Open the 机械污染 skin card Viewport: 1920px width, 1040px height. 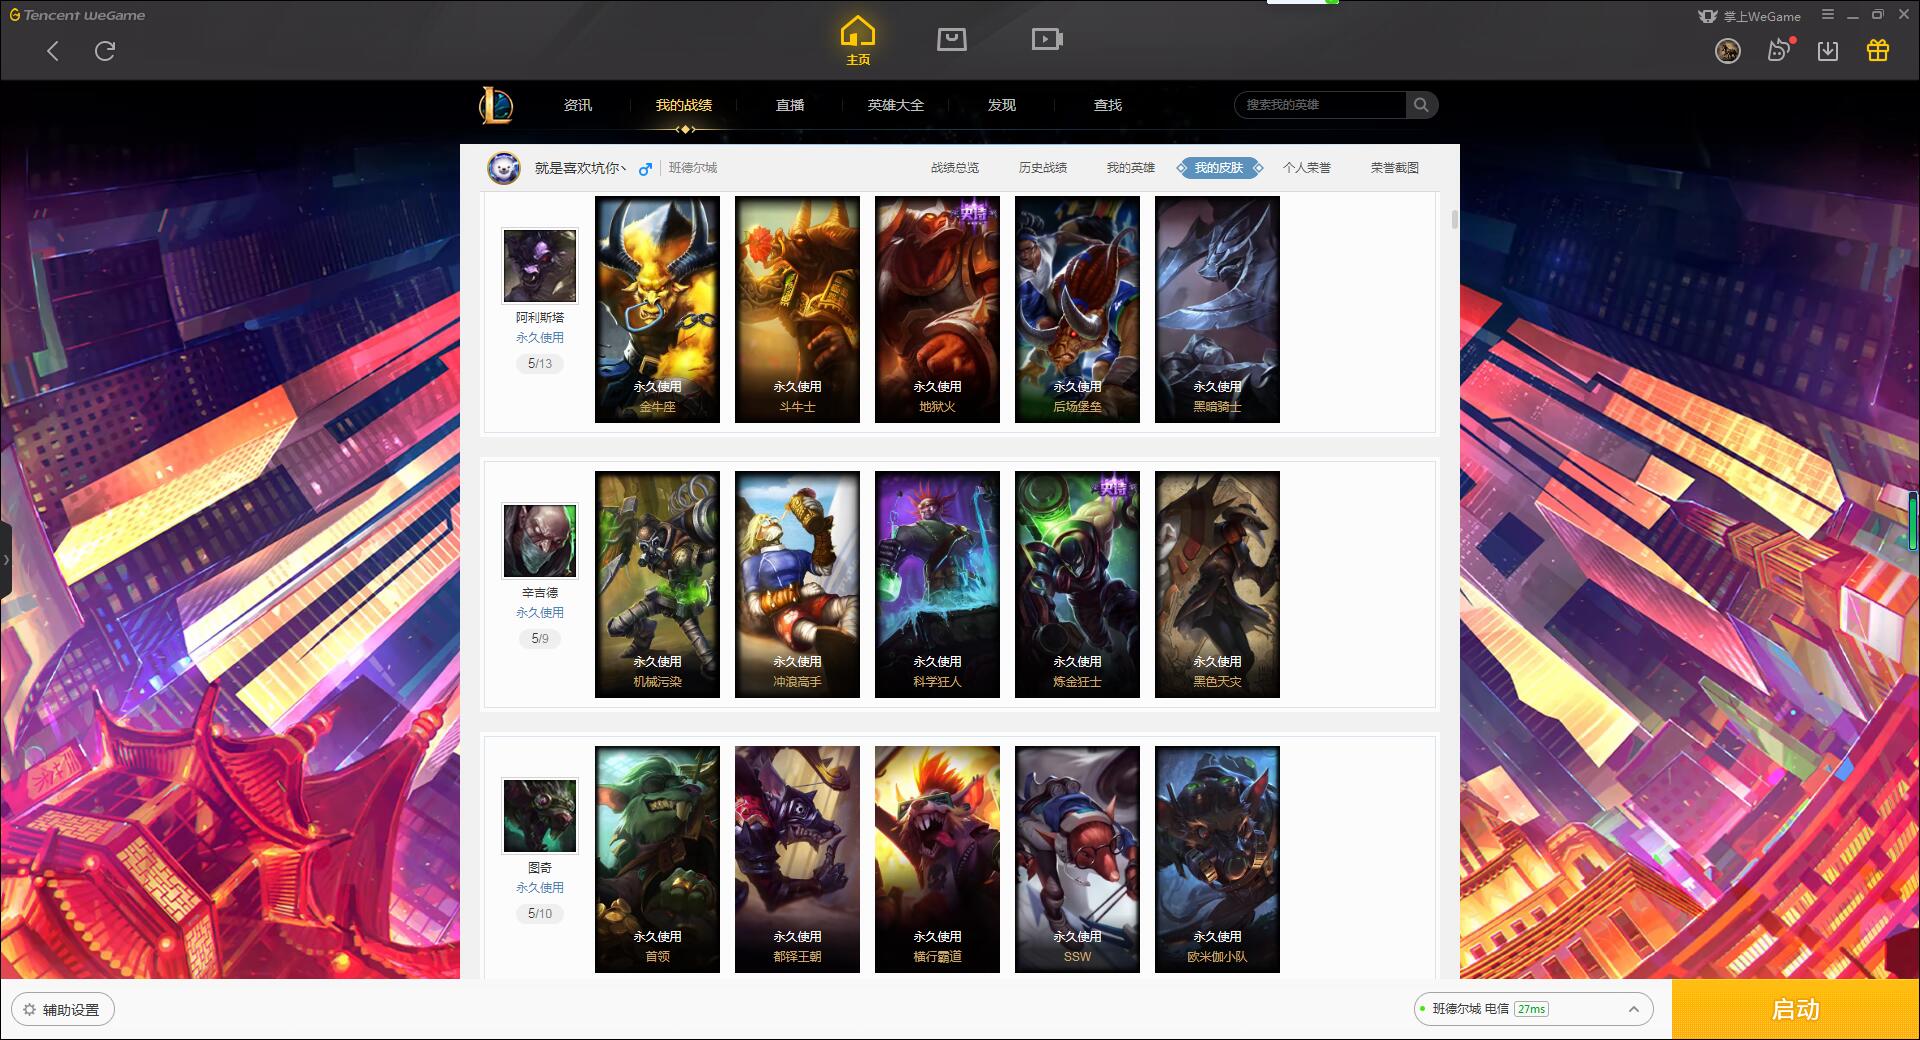(x=657, y=584)
